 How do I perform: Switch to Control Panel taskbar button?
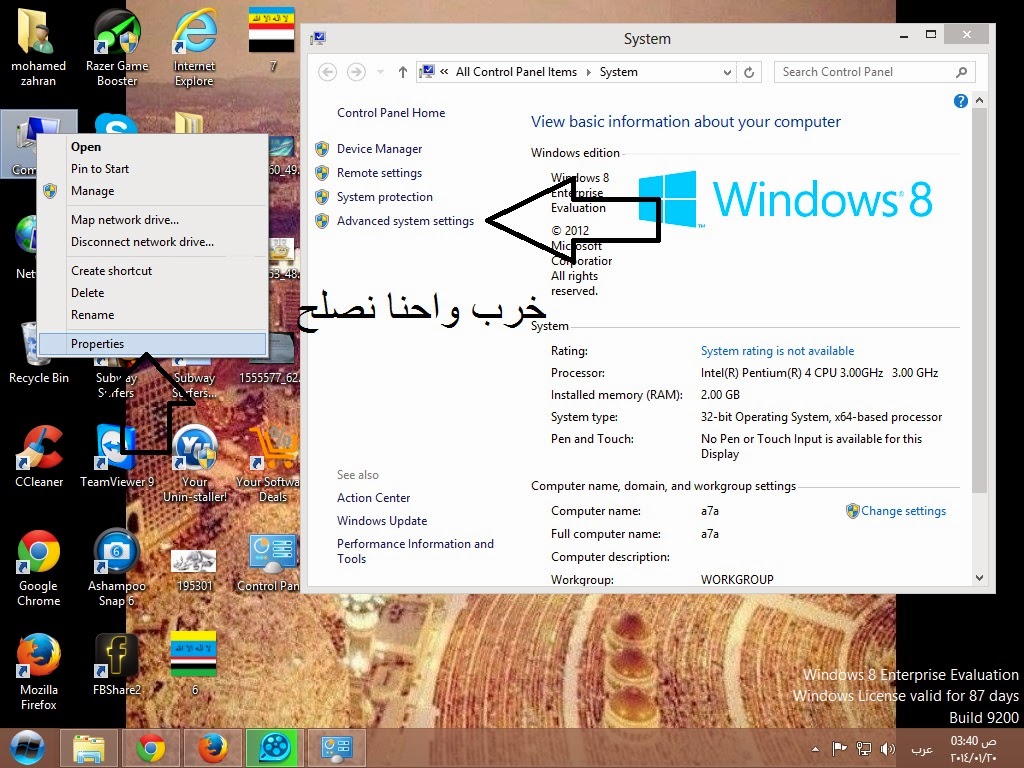(336, 748)
